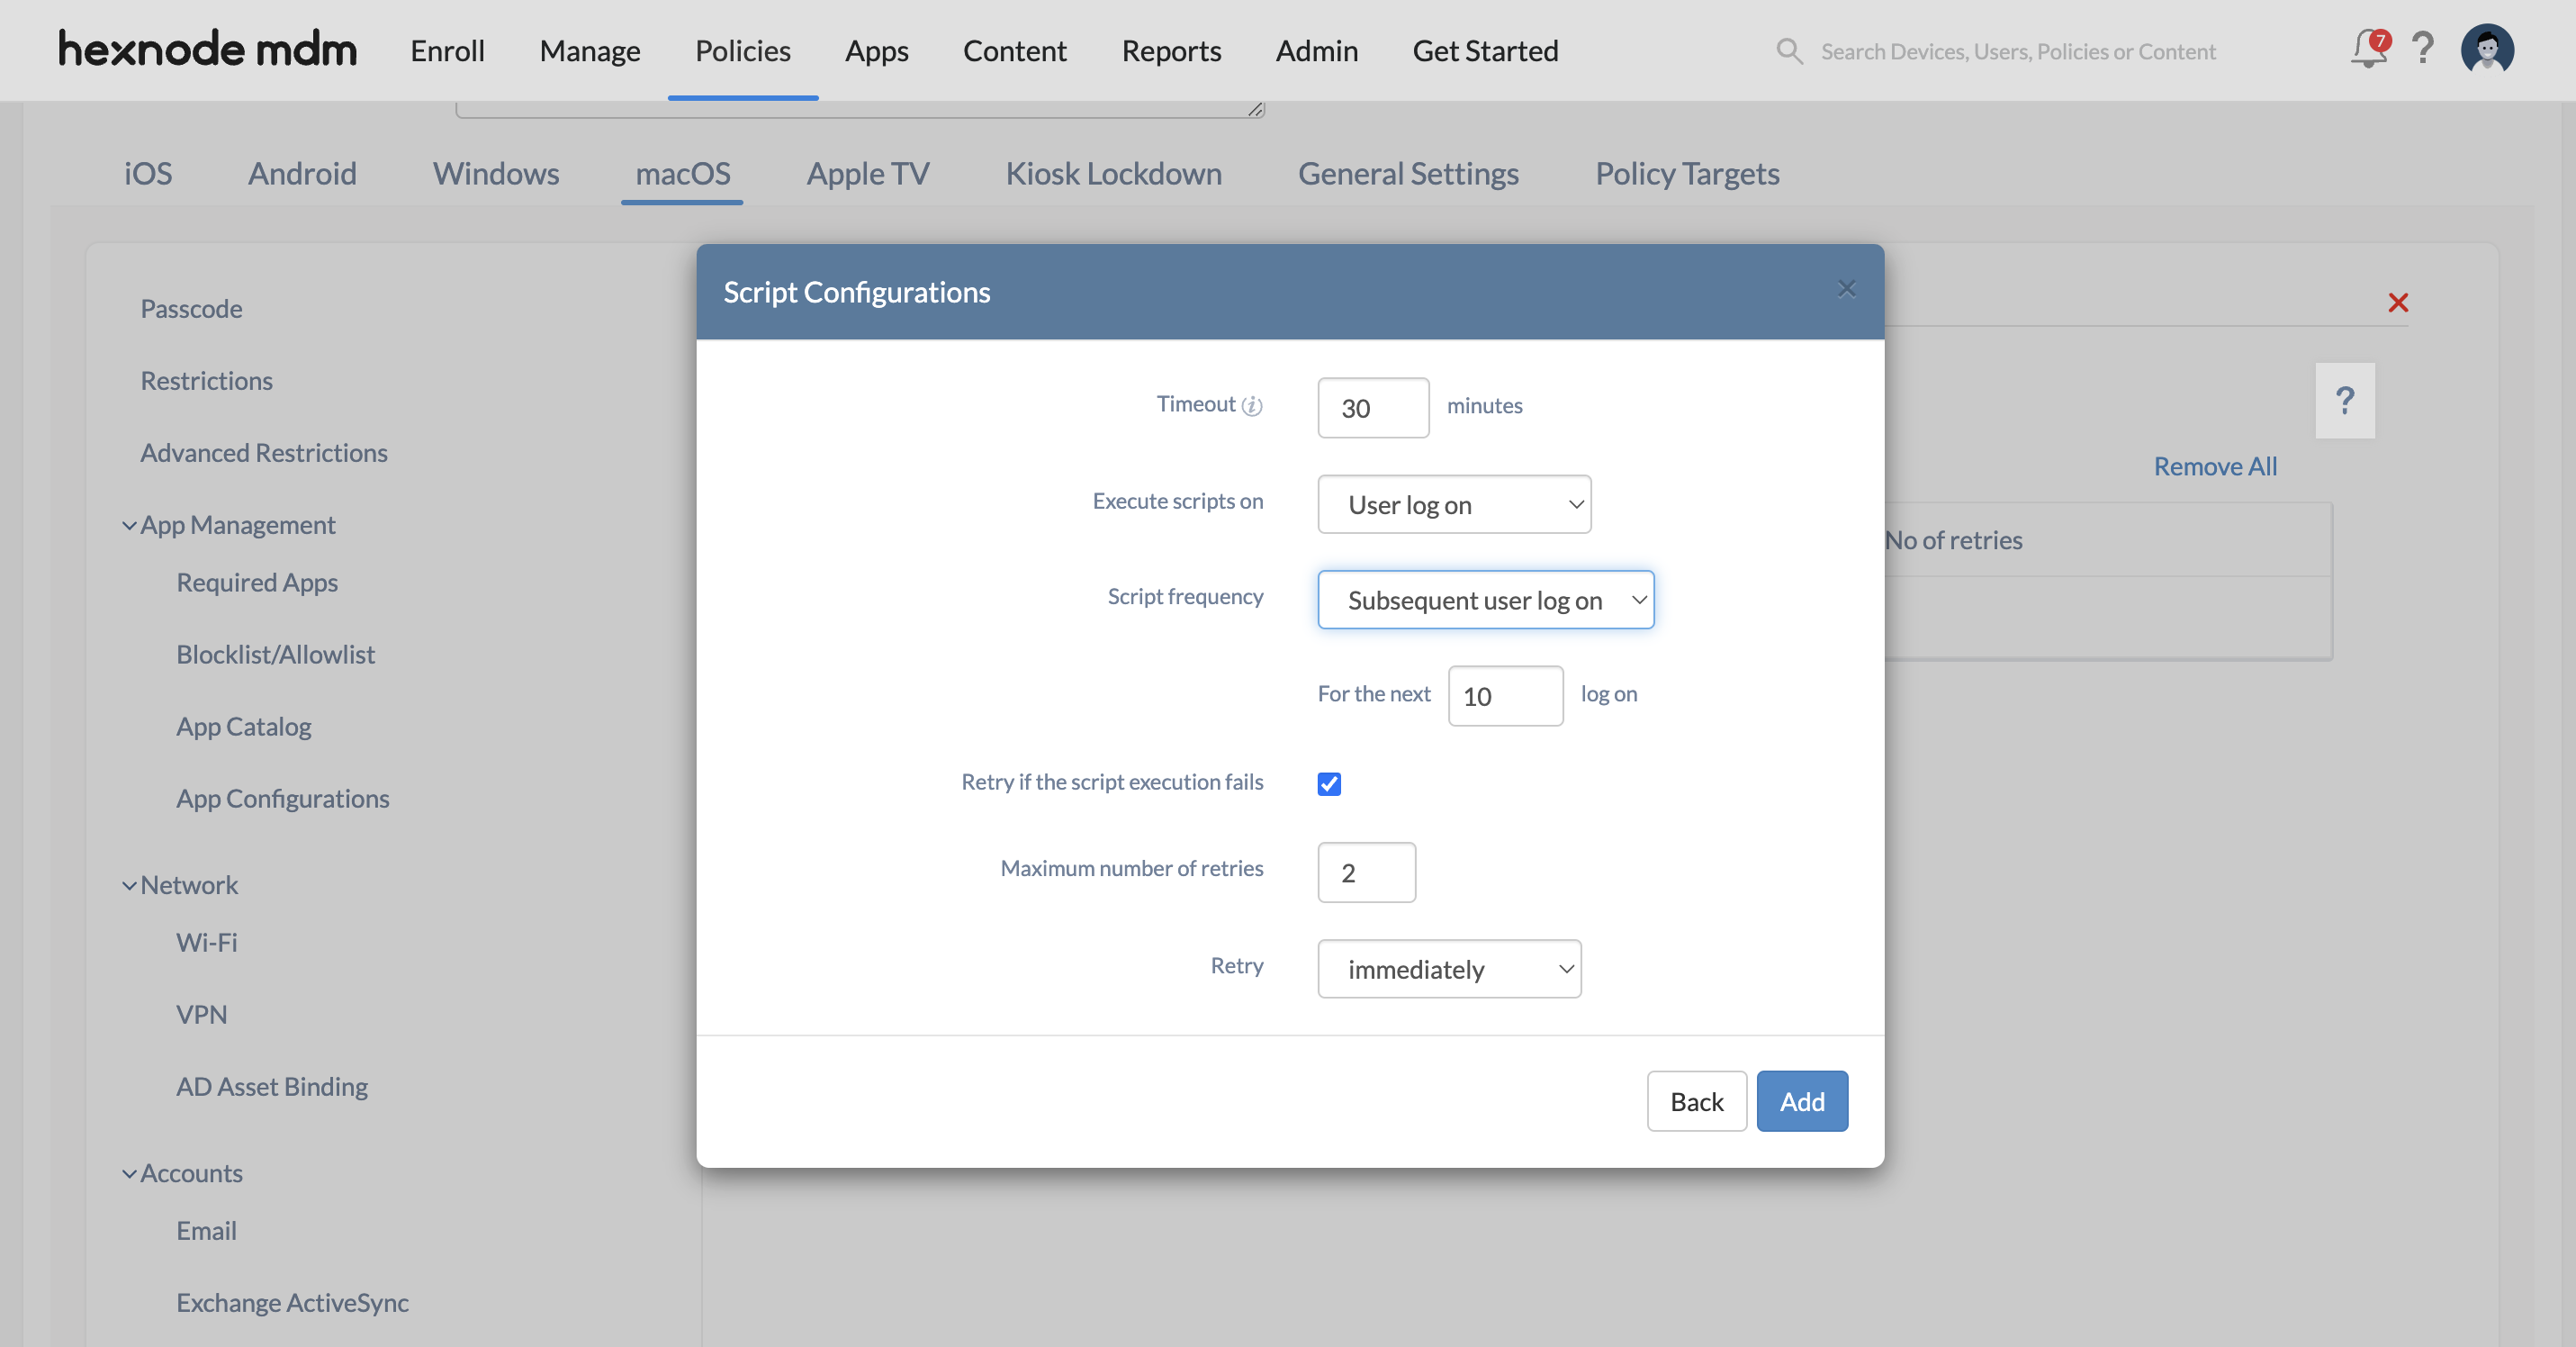This screenshot has width=2576, height=1347.
Task: Click the Timeout minutes input field
Action: [x=1373, y=407]
